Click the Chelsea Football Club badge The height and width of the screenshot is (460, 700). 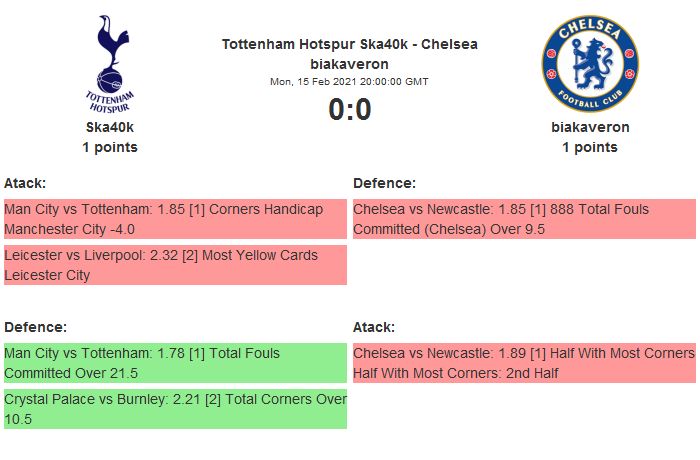click(590, 64)
